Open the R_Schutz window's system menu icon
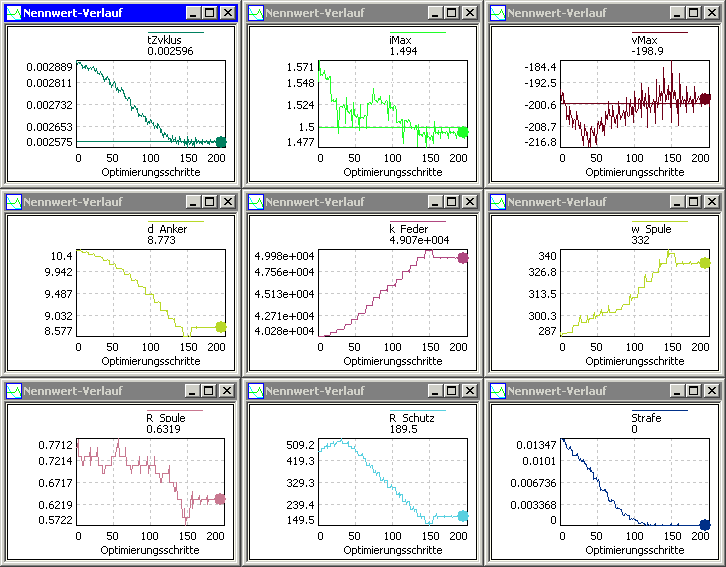The height and width of the screenshot is (567, 726). [x=255, y=390]
